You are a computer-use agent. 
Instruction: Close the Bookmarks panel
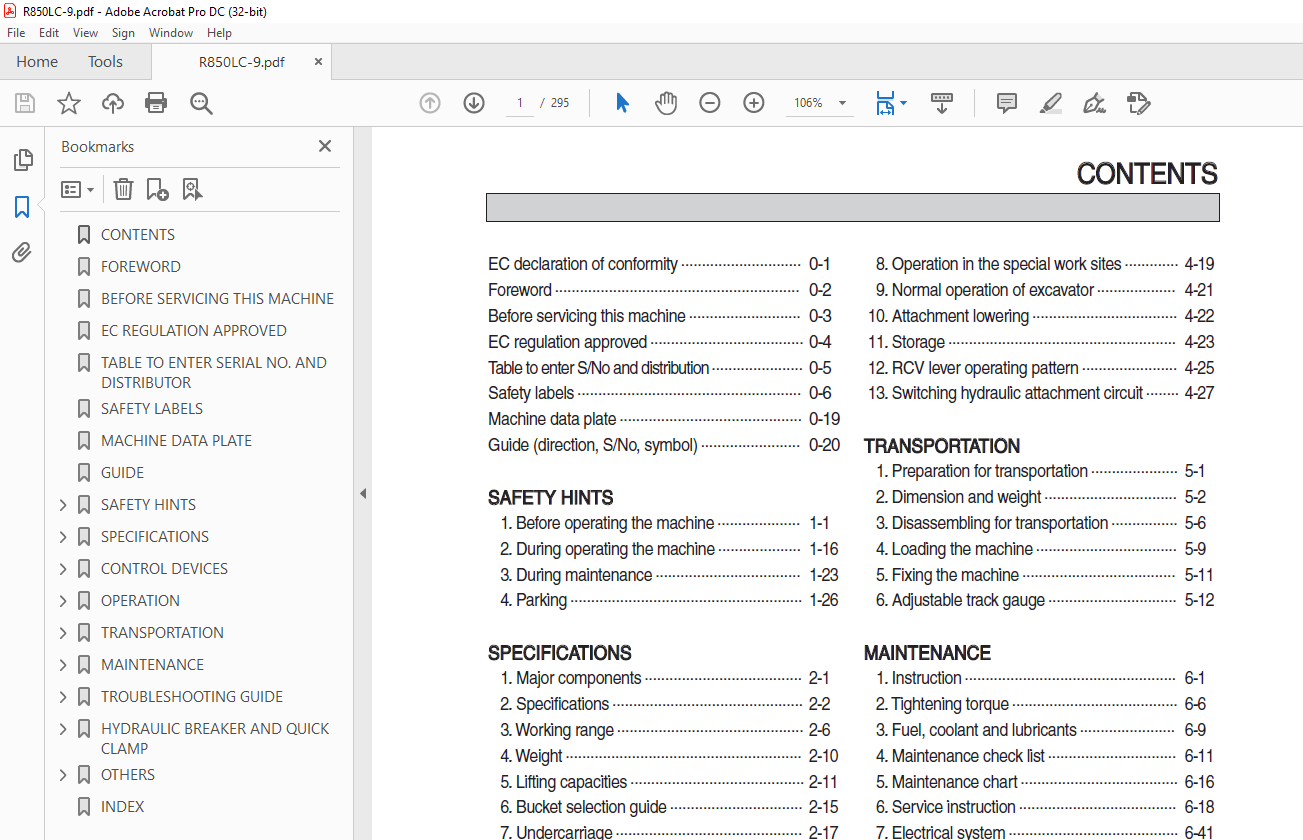pos(325,146)
